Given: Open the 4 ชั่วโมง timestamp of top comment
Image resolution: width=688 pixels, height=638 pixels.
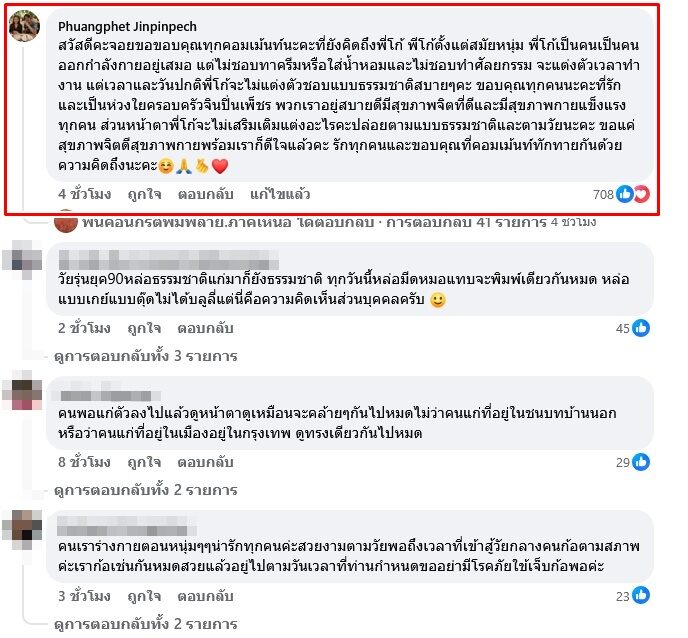Looking at the screenshot, I should click(84, 194).
